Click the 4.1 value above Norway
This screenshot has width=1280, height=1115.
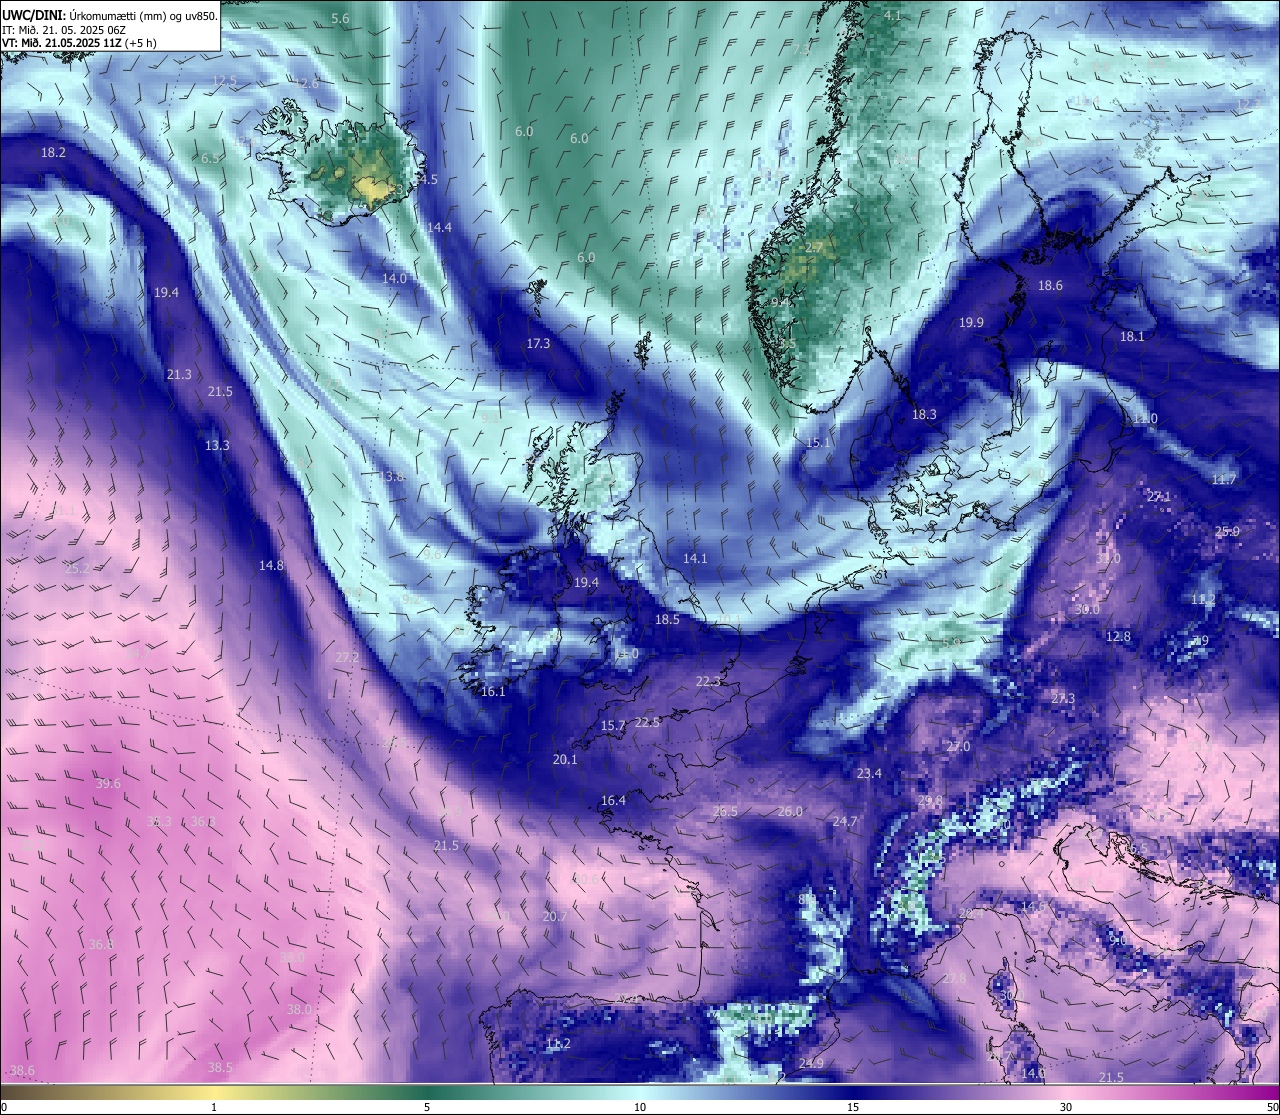click(x=893, y=16)
